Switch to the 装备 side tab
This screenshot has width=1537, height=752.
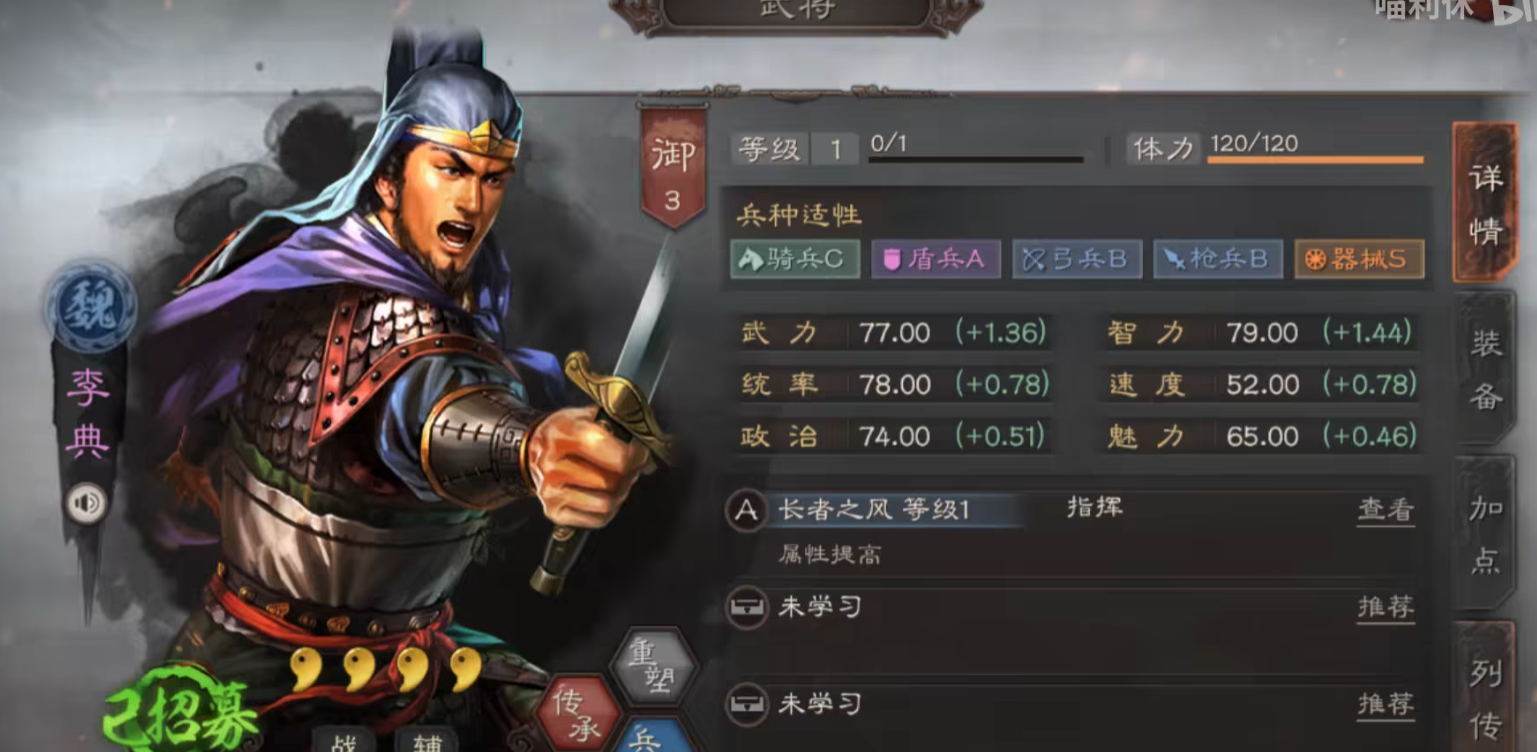[x=1485, y=369]
